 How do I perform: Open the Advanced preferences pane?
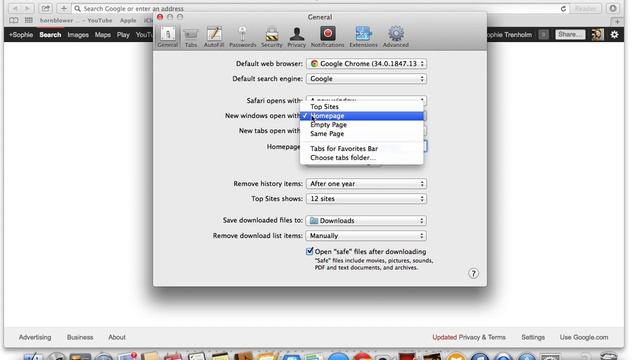click(396, 37)
